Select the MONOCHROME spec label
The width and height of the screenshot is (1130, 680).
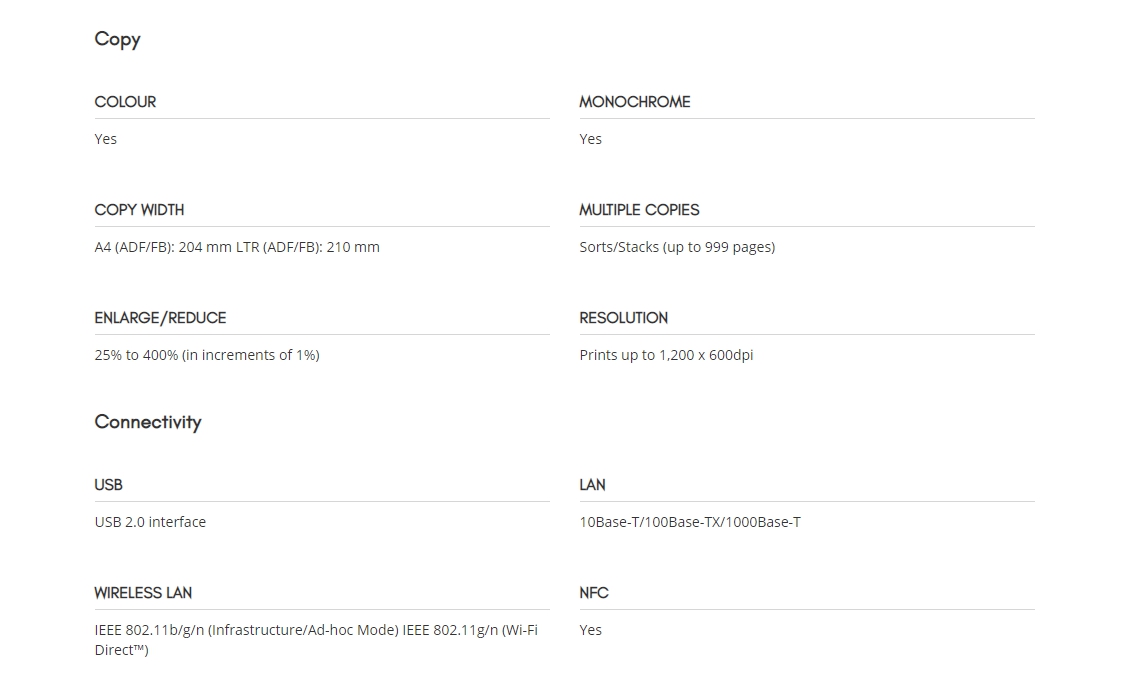pyautogui.click(x=635, y=102)
